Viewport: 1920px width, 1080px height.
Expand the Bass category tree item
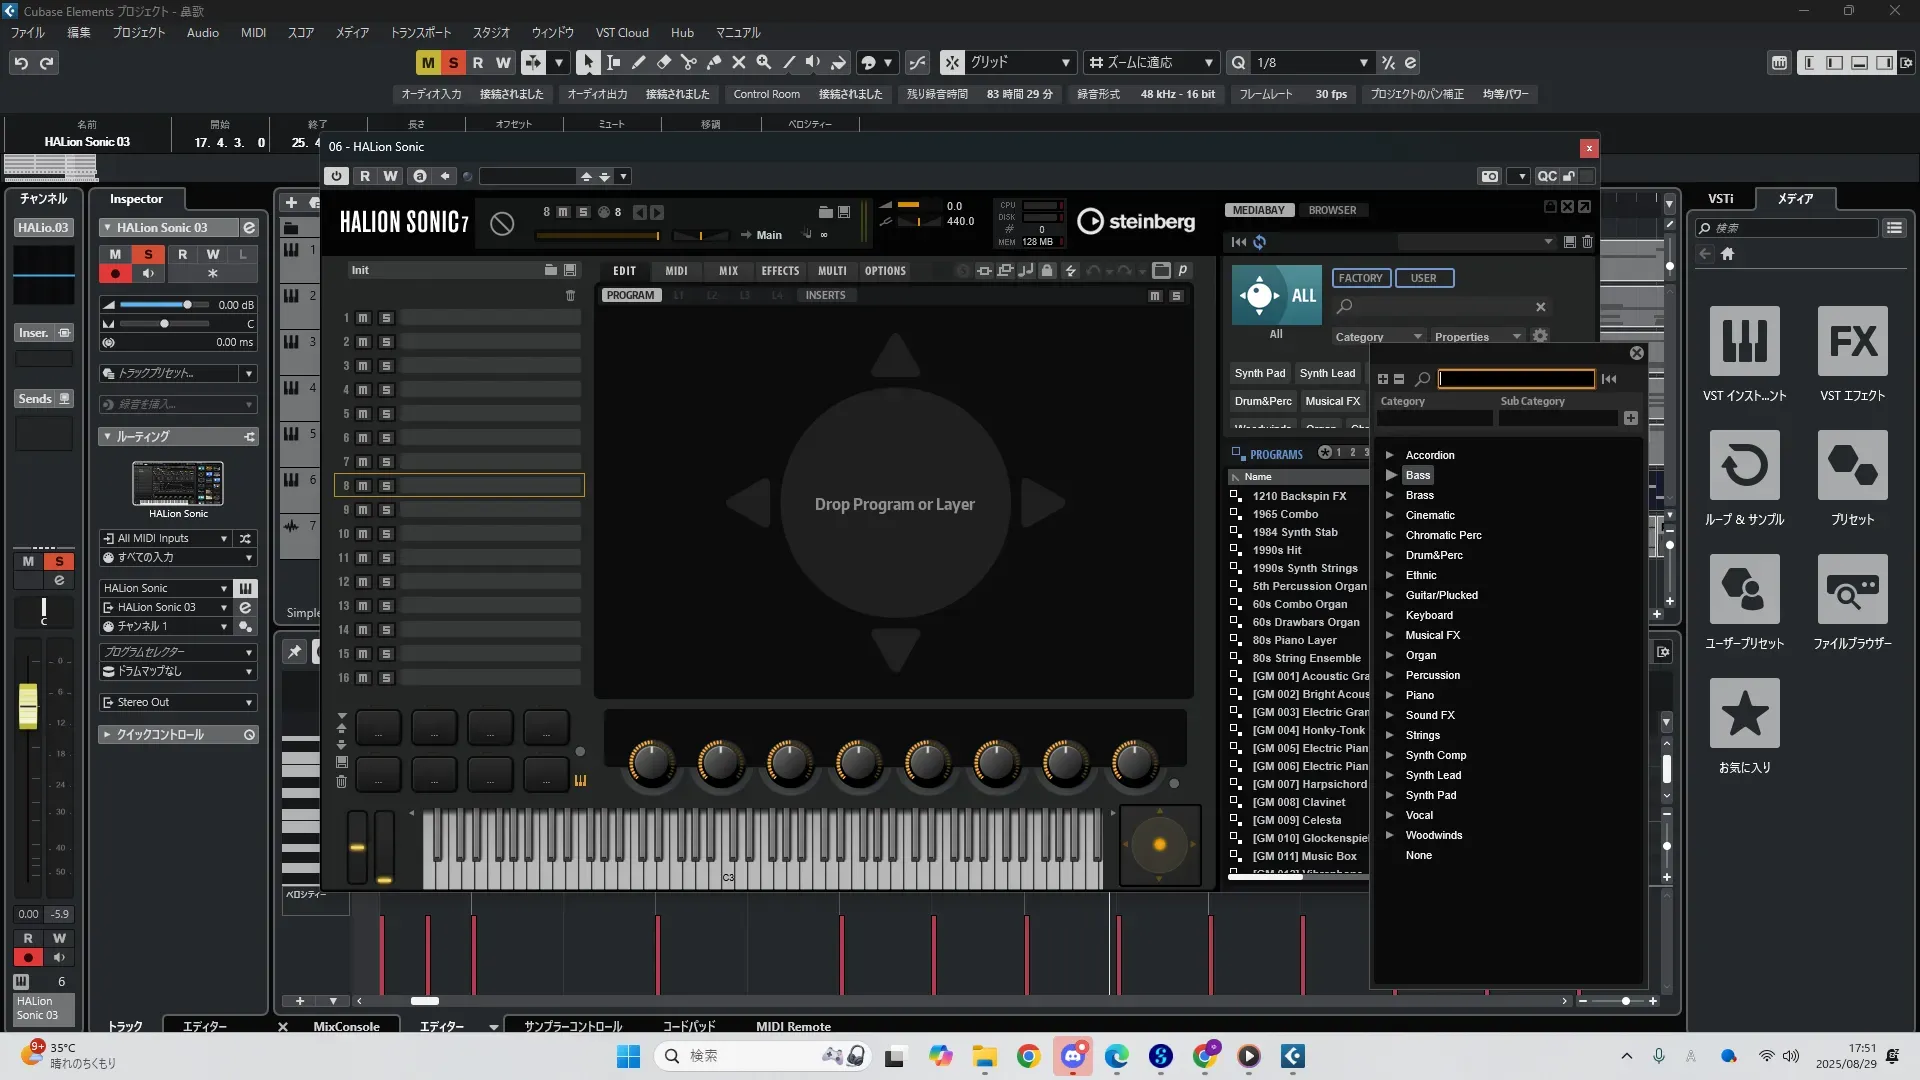(x=1390, y=475)
